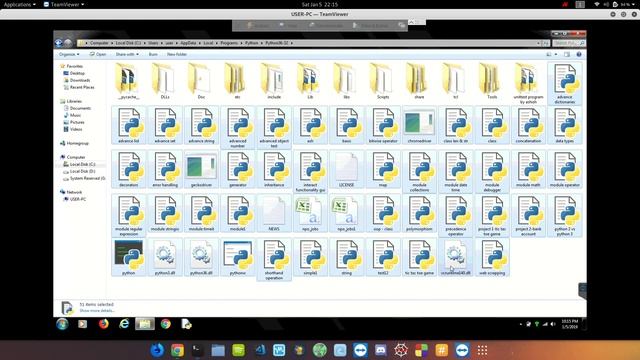This screenshot has width=640, height=360.
Task: Open Documents in Libraries sidebar
Action: [x=77, y=108]
